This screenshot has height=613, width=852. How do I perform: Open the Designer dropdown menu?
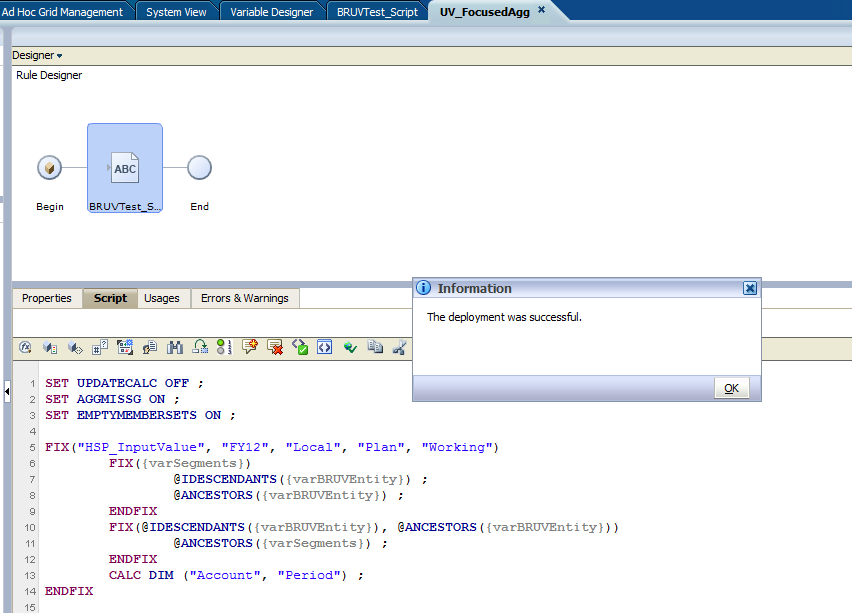[x=37, y=55]
